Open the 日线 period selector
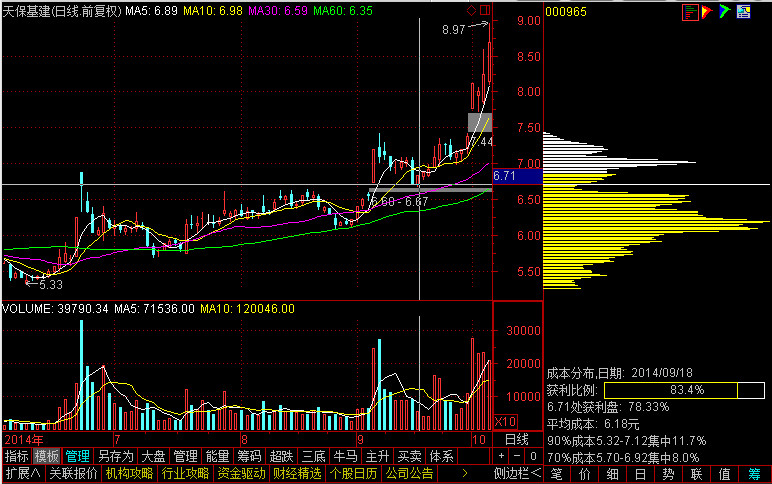This screenshot has width=772, height=484. [x=516, y=440]
